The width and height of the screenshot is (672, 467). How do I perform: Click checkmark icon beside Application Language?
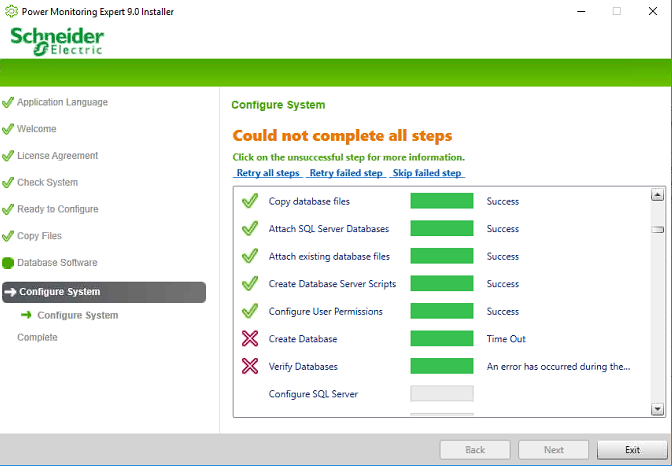point(8,102)
